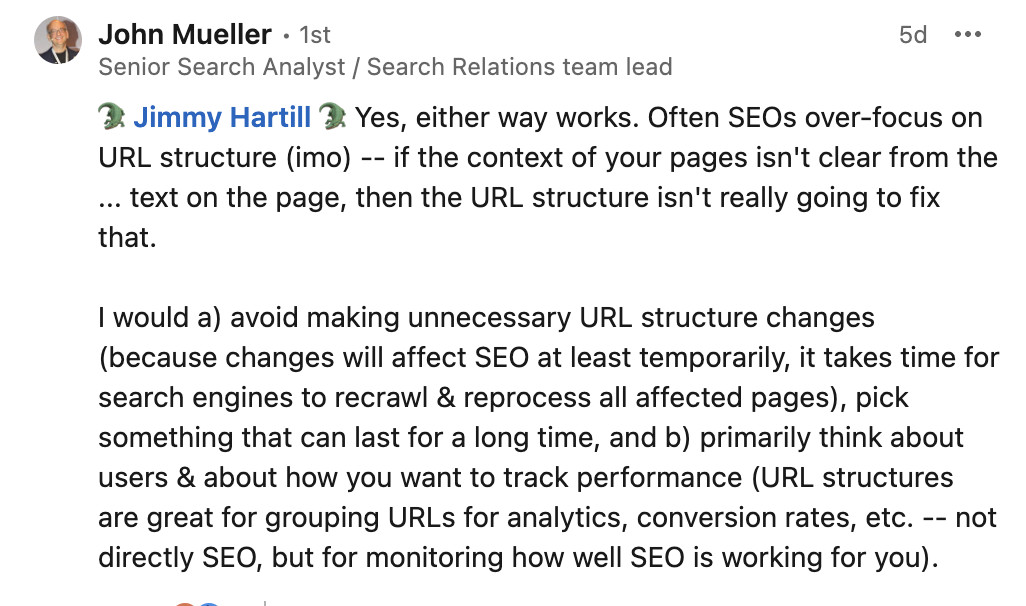Click the Senior Search Analyst headline text

pos(221,67)
